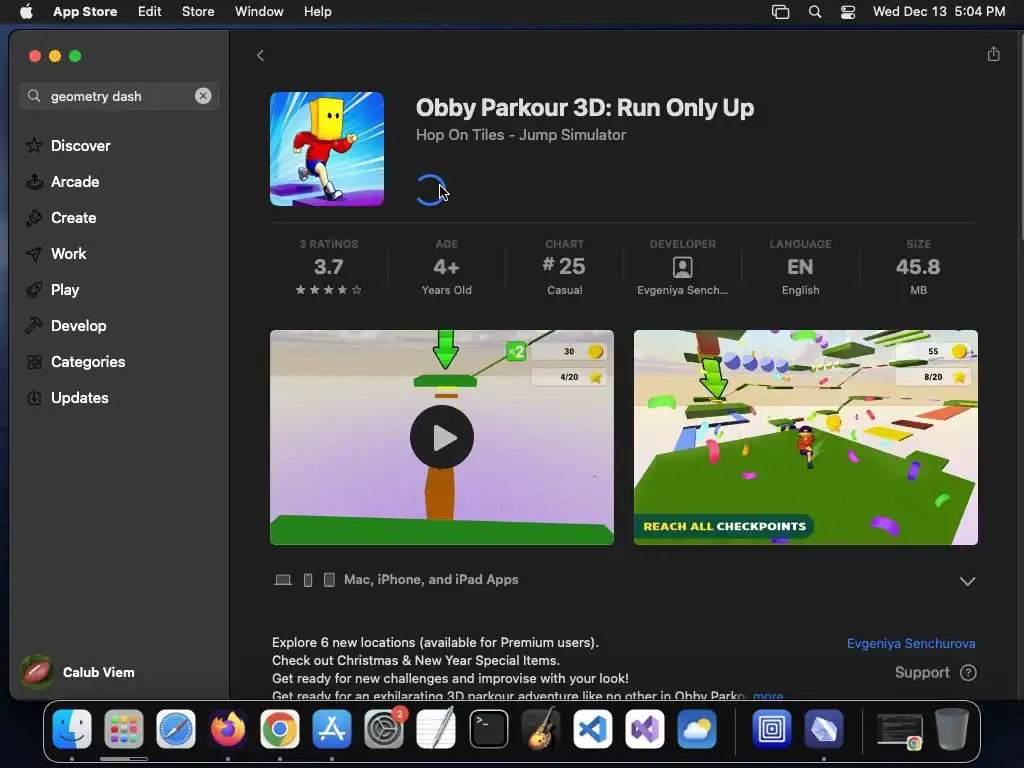
Task: Click the search field with geometry dash
Action: point(118,96)
